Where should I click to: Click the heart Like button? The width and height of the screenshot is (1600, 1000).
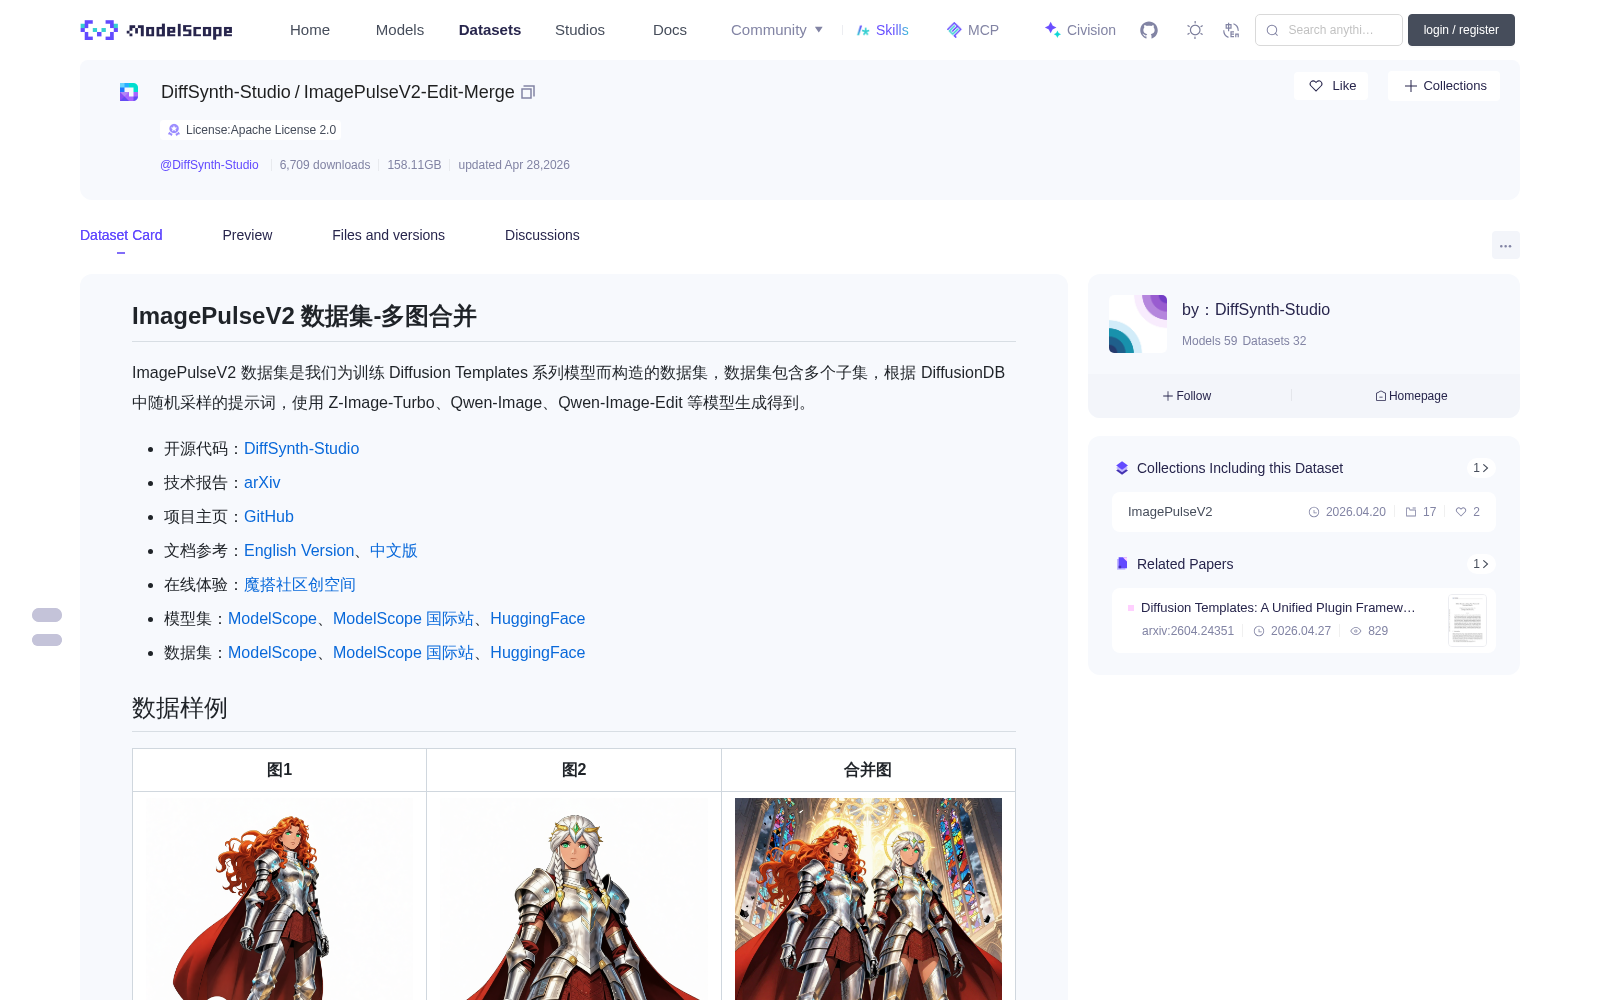pyautogui.click(x=1331, y=86)
